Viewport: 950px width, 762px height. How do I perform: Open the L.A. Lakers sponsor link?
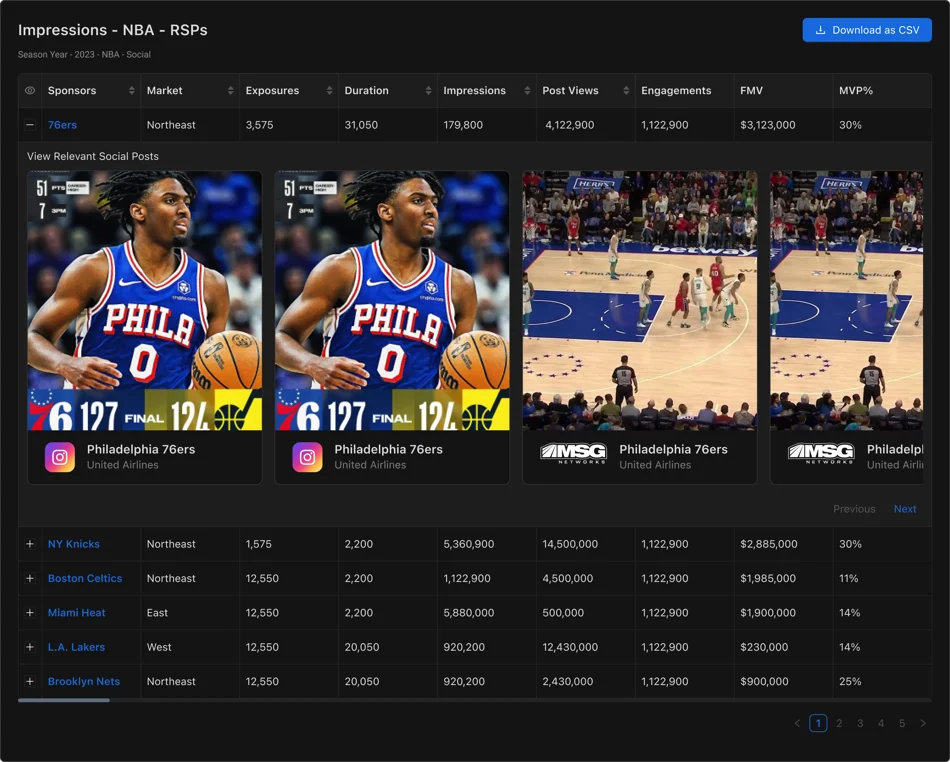point(76,647)
